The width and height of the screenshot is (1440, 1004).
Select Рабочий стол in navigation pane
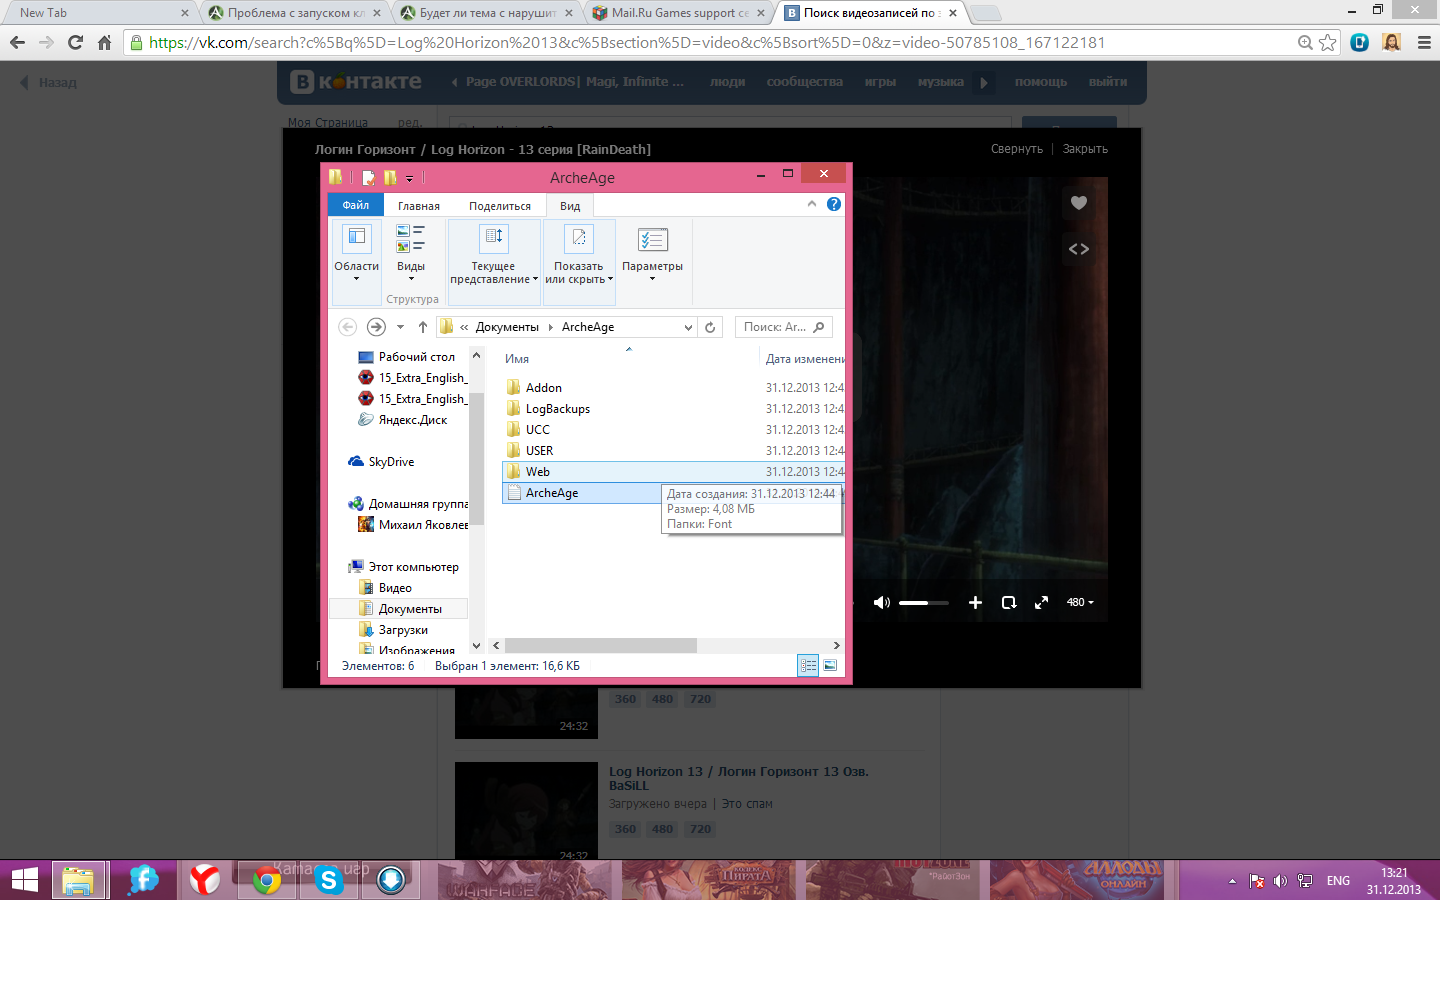pyautogui.click(x=406, y=357)
